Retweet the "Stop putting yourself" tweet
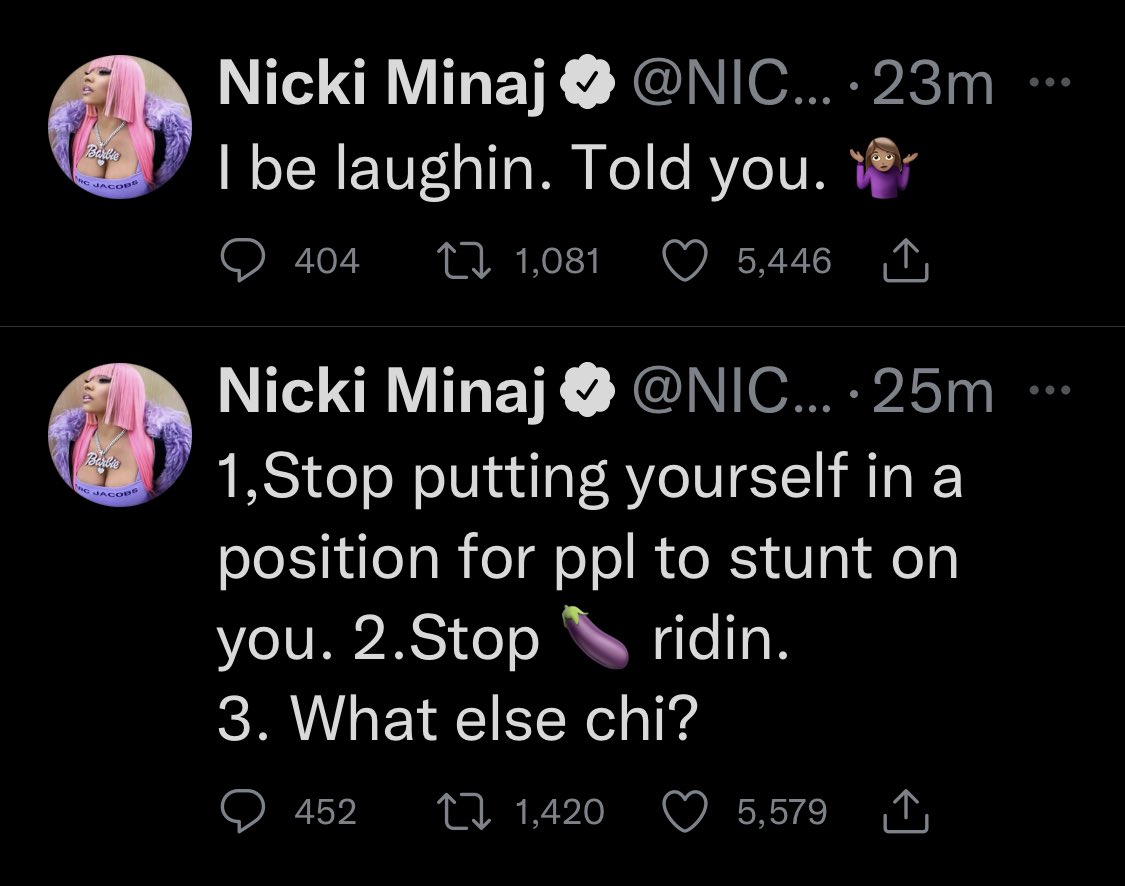 point(461,812)
